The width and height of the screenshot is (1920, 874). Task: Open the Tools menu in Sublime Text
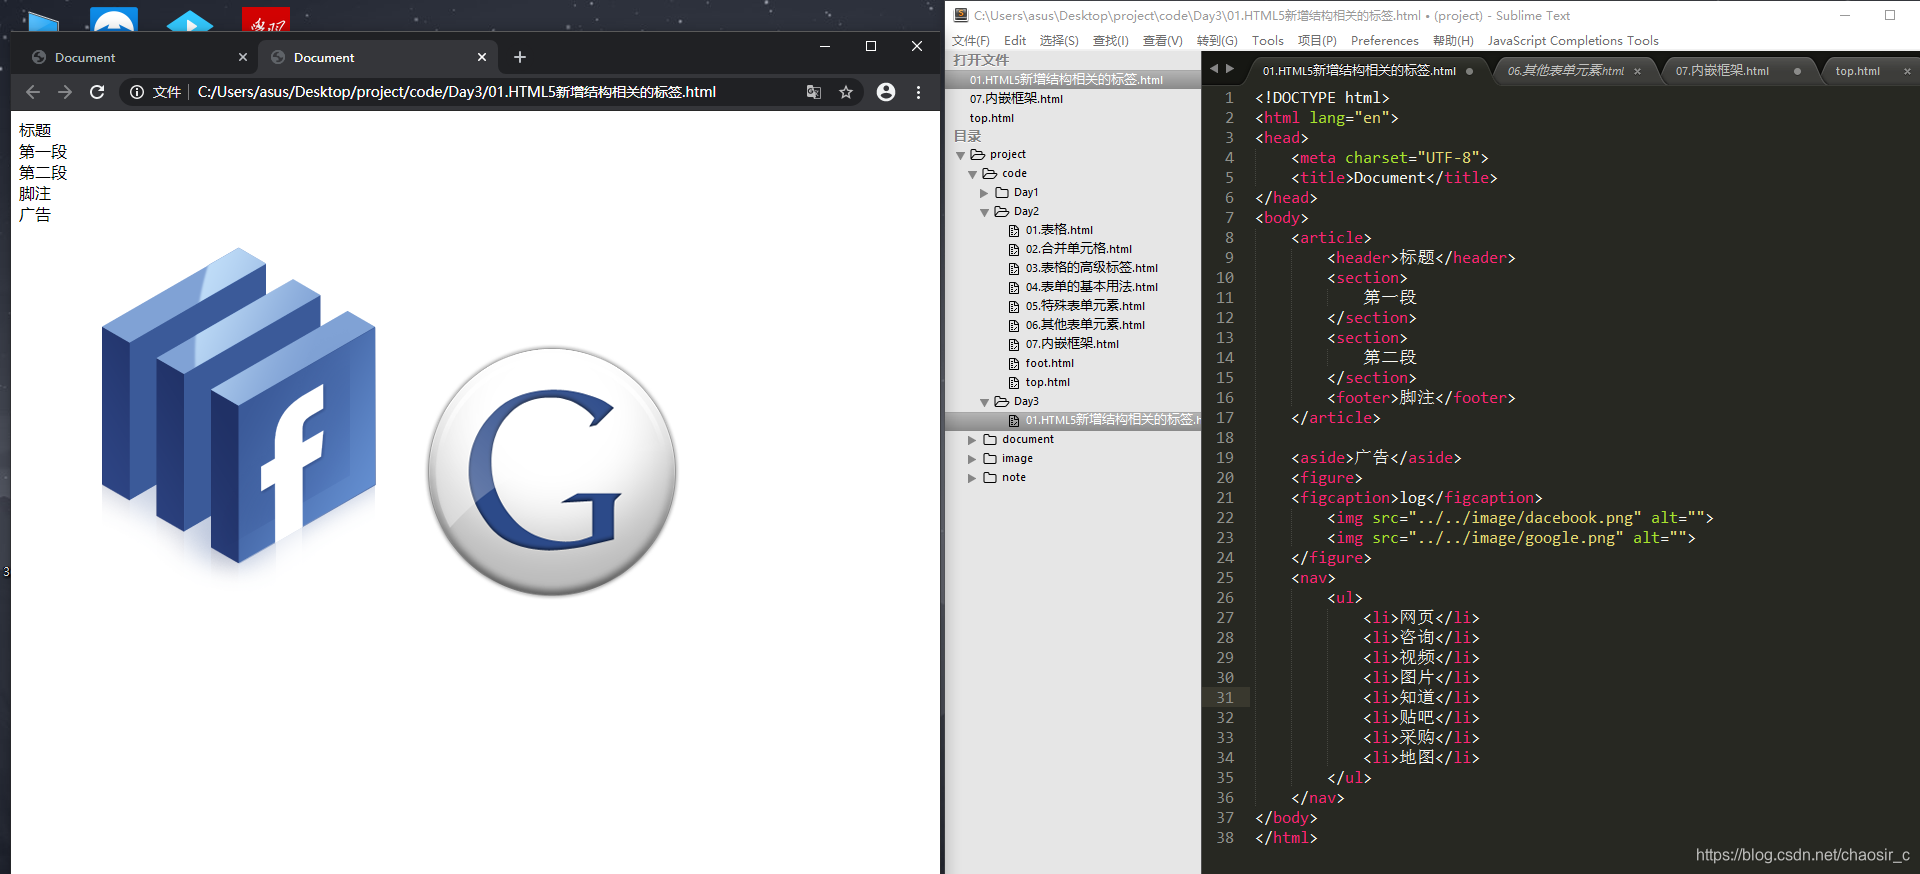point(1267,41)
